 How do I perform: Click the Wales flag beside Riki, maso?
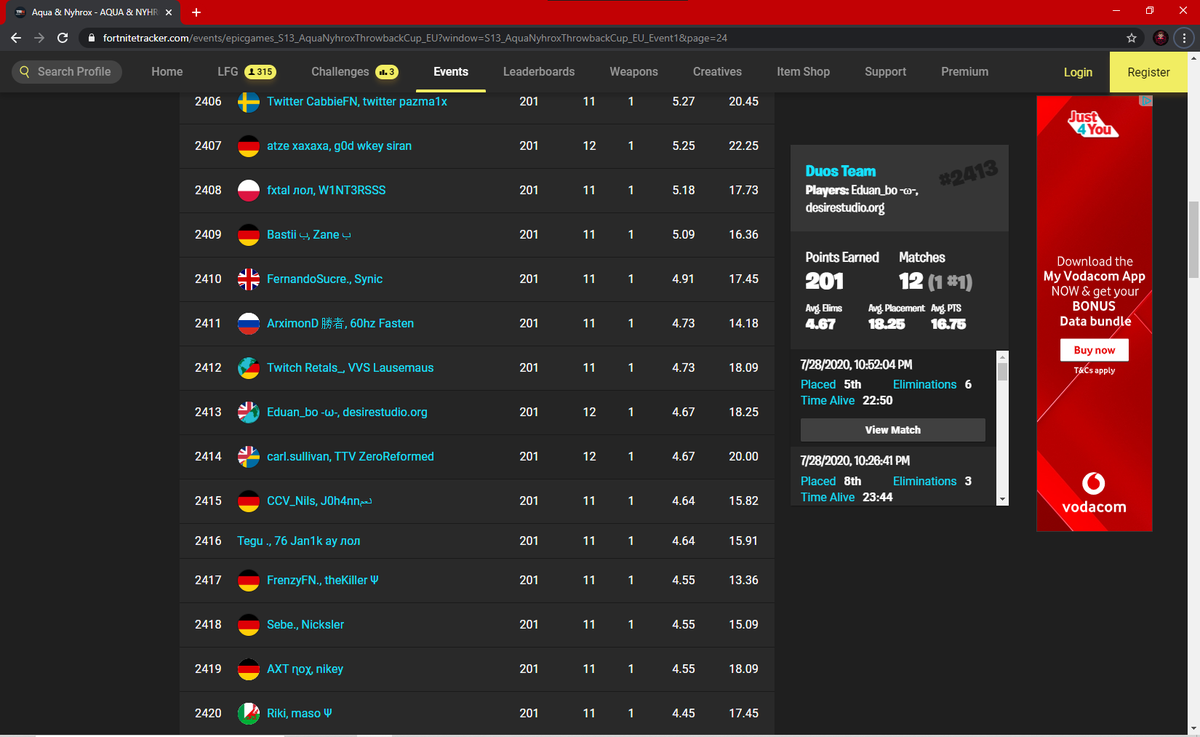(249, 713)
